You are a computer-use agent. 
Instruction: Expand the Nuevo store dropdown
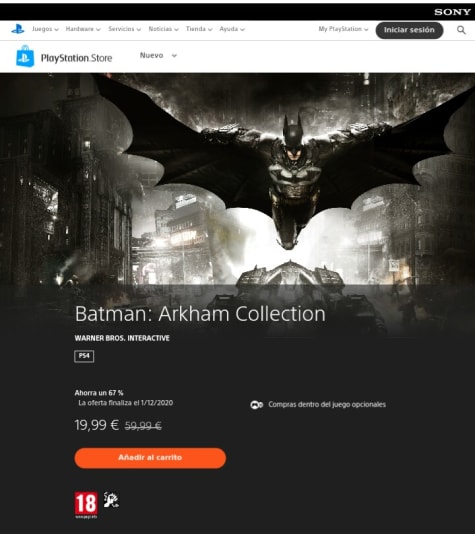(x=158, y=55)
